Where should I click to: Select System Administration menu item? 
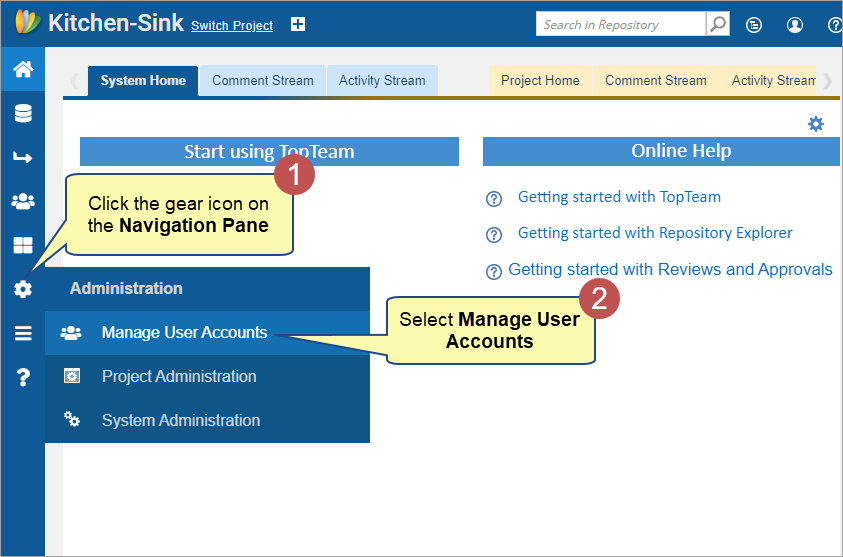[x=207, y=420]
